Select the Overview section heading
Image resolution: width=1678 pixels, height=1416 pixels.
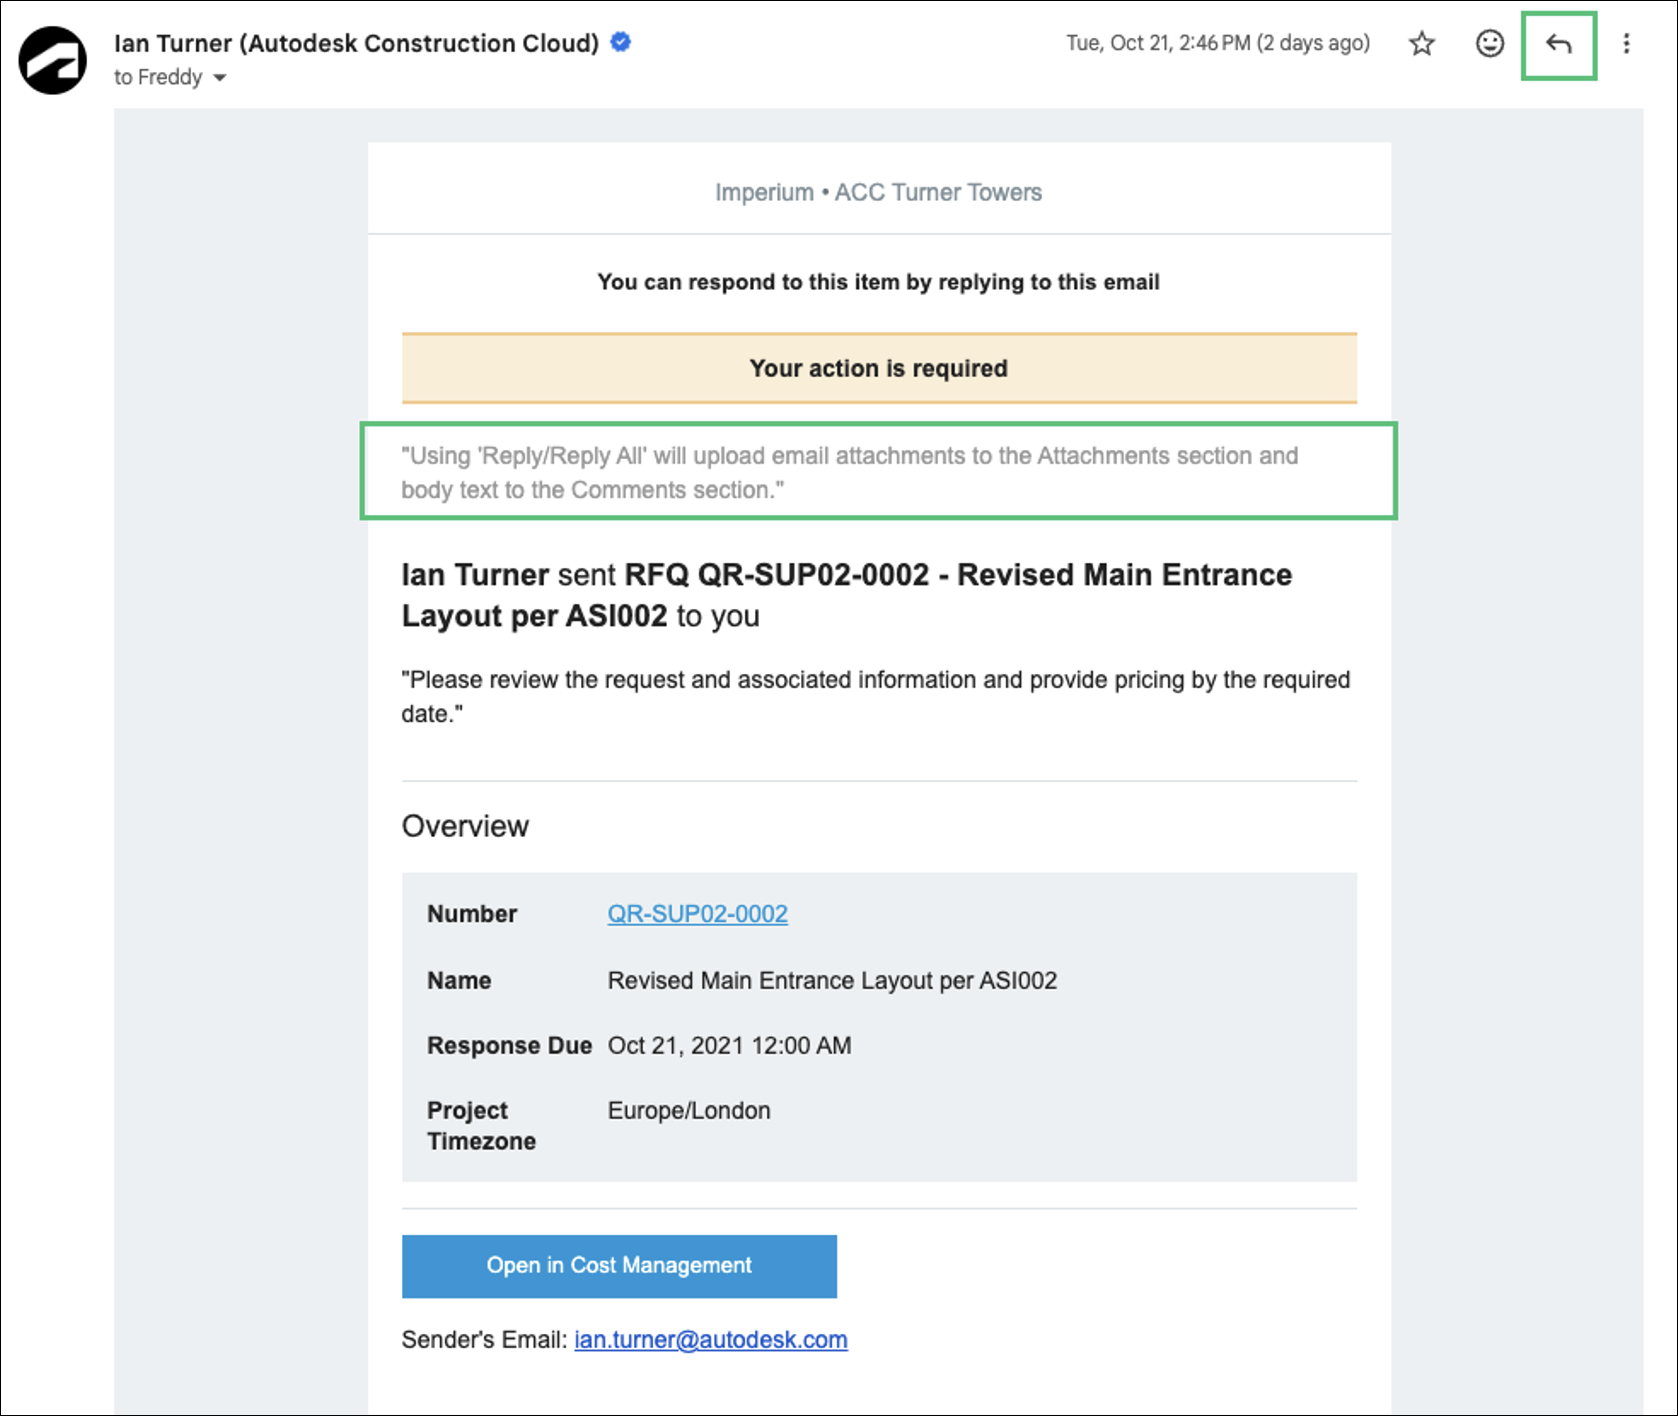click(464, 826)
